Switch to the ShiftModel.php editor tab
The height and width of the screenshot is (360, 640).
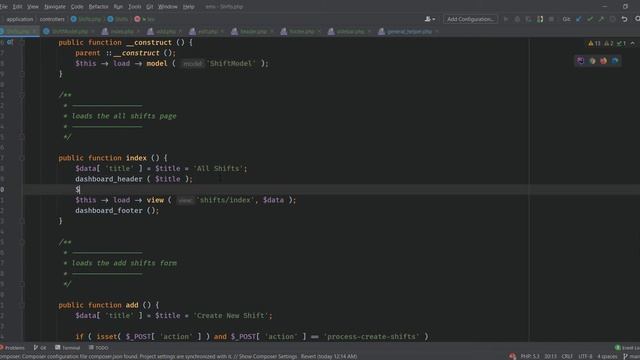pos(69,31)
